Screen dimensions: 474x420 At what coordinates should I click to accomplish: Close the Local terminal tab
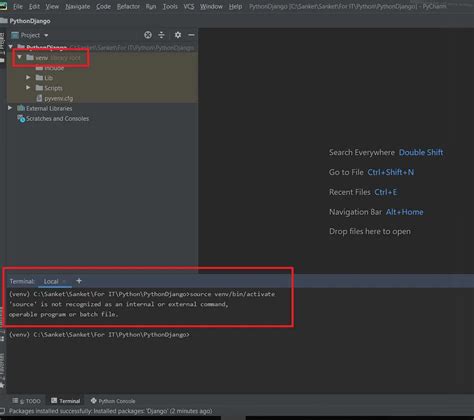coord(64,282)
